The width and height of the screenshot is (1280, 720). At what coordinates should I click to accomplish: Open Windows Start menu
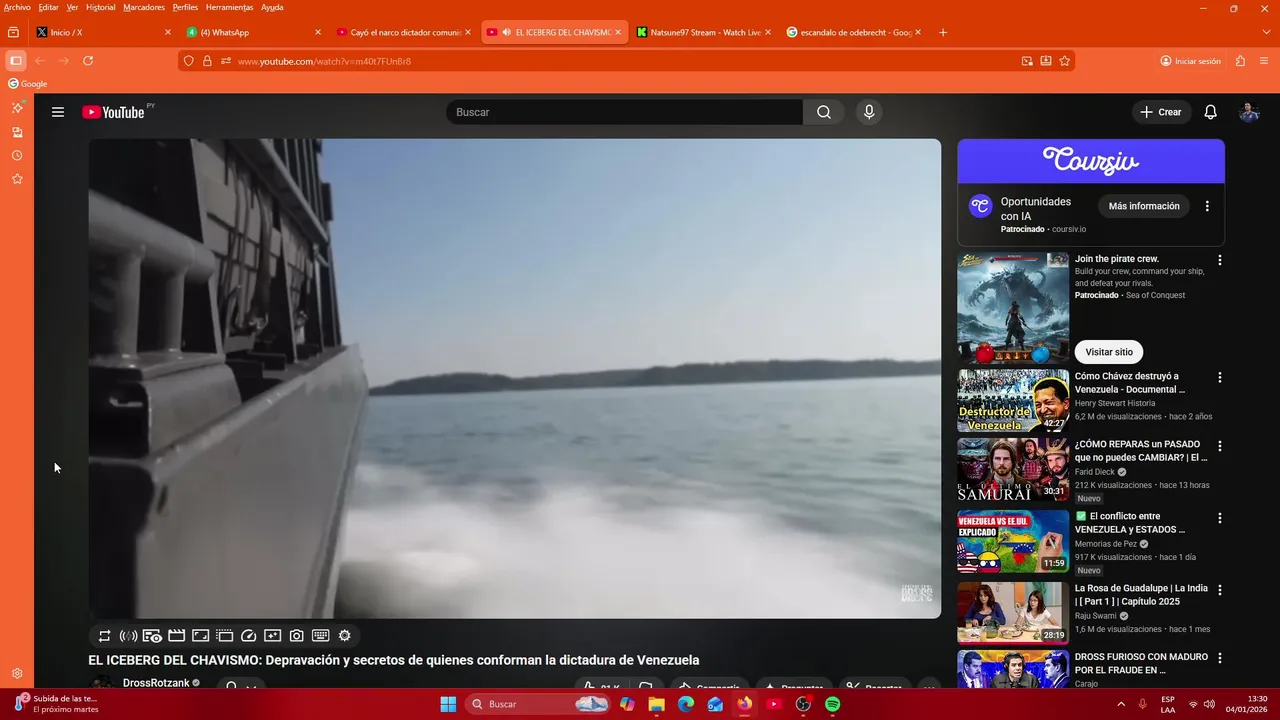coord(448,704)
